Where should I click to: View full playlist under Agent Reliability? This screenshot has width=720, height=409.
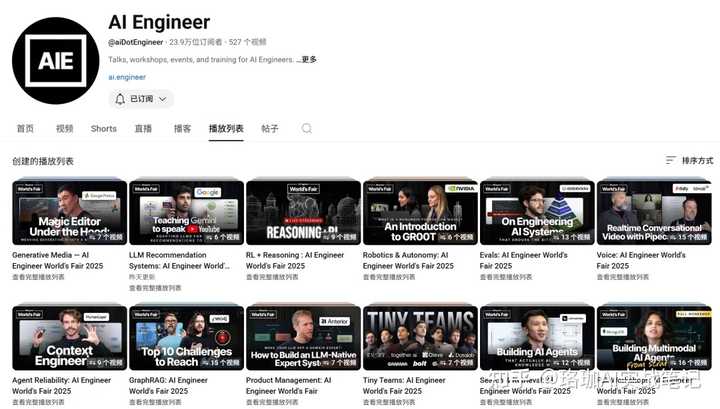(x=39, y=402)
